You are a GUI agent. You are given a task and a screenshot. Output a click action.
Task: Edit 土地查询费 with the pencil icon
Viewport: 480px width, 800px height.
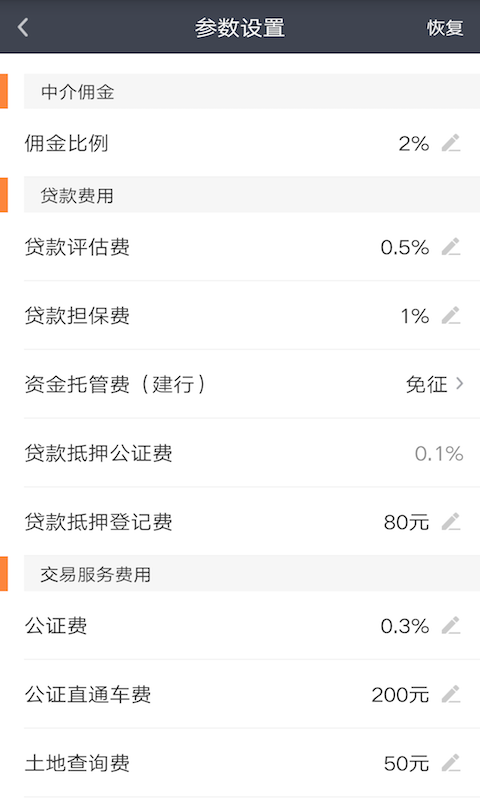[451, 763]
